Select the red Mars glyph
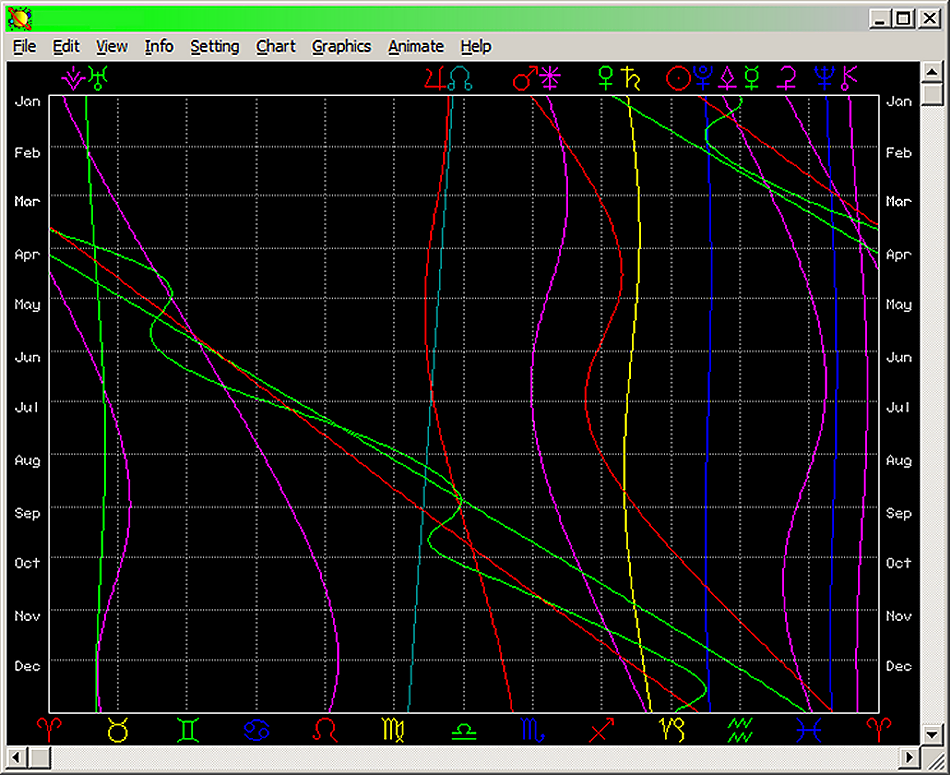Viewport: 950px width, 775px height. click(524, 78)
